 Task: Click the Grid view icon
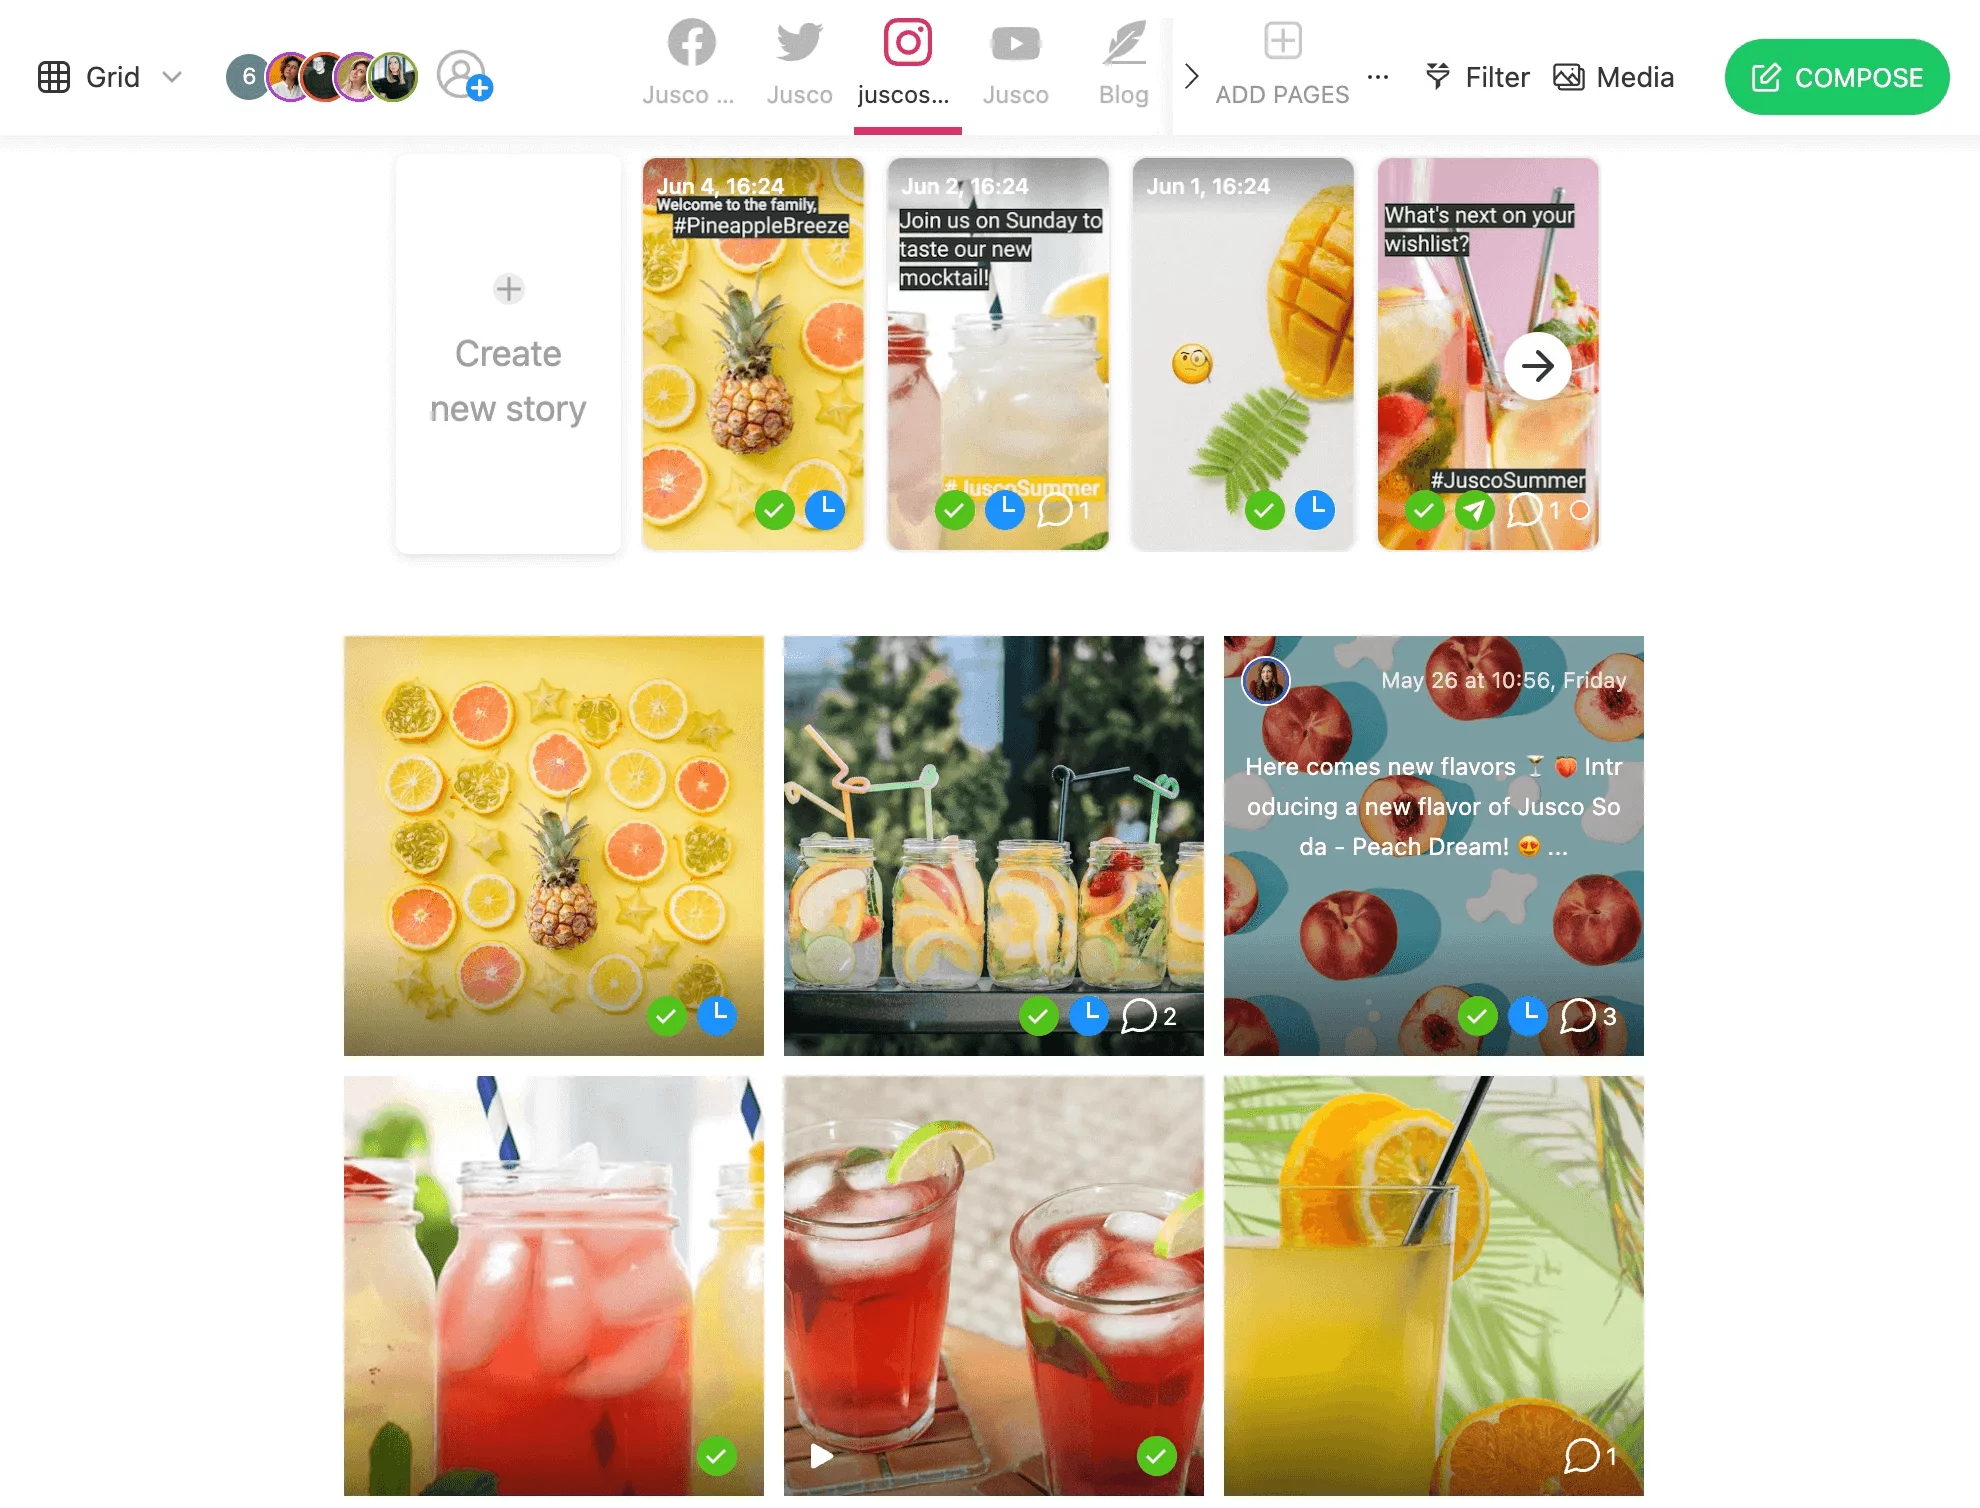[x=55, y=76]
